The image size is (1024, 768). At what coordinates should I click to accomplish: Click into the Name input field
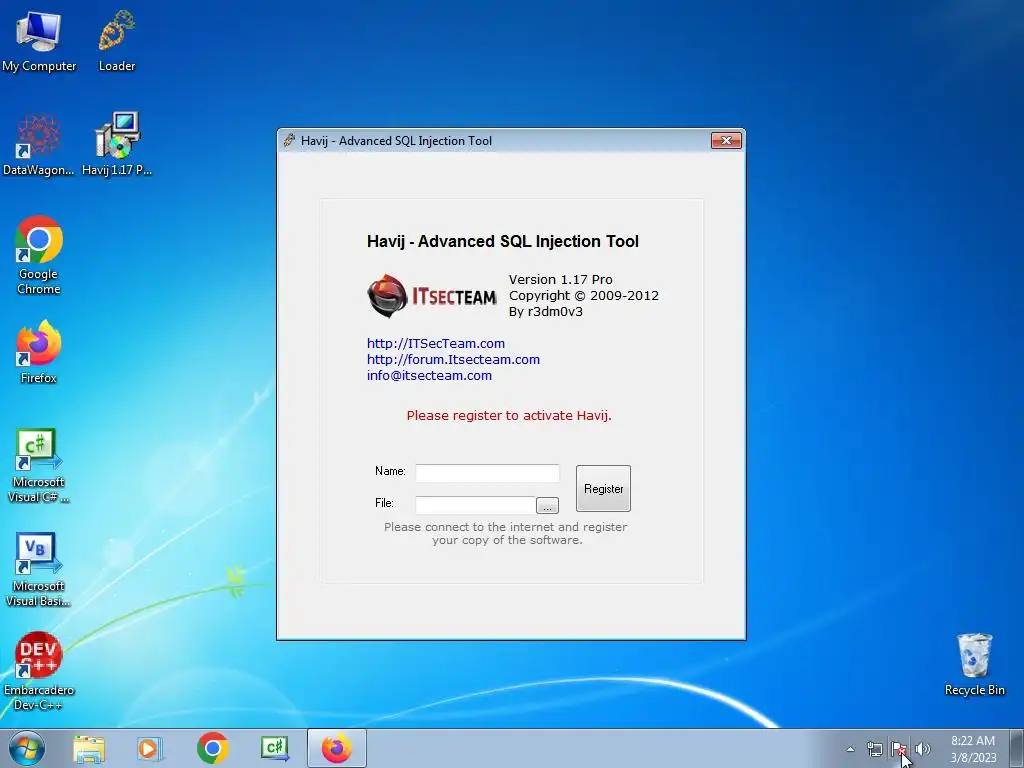[x=487, y=473]
